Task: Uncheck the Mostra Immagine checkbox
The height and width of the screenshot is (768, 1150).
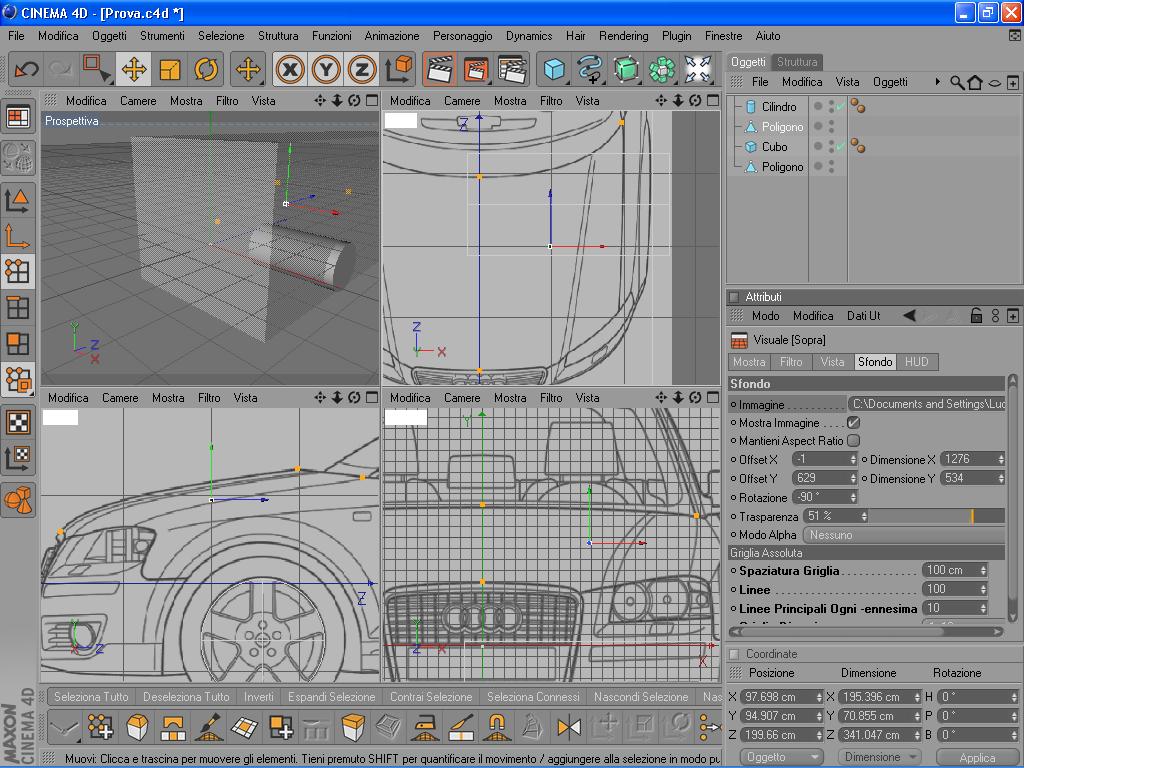Action: 853,423
